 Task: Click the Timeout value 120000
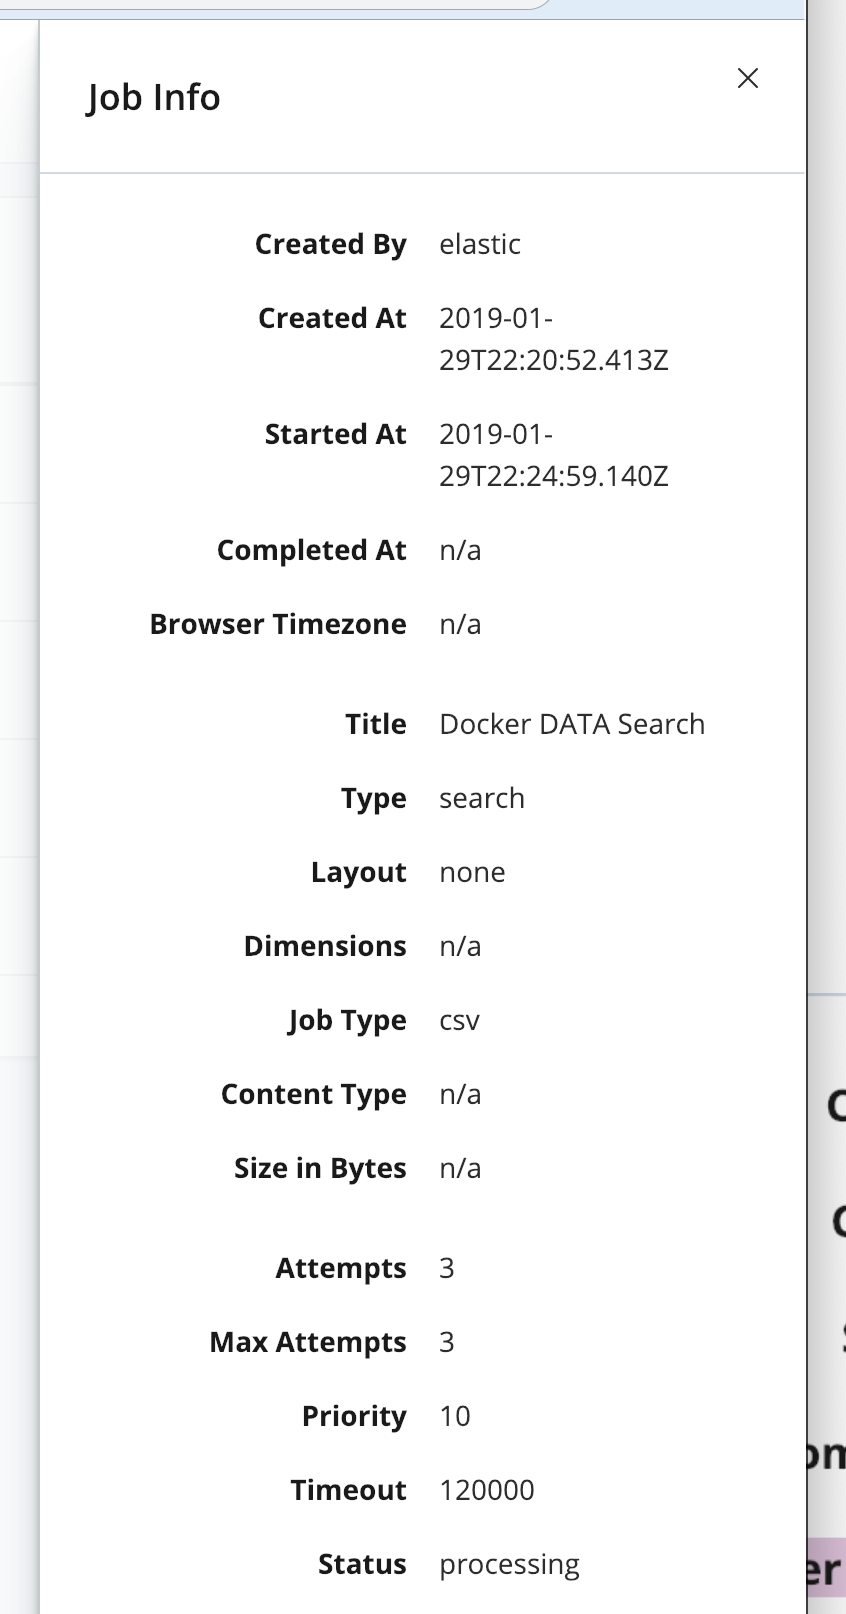486,1489
